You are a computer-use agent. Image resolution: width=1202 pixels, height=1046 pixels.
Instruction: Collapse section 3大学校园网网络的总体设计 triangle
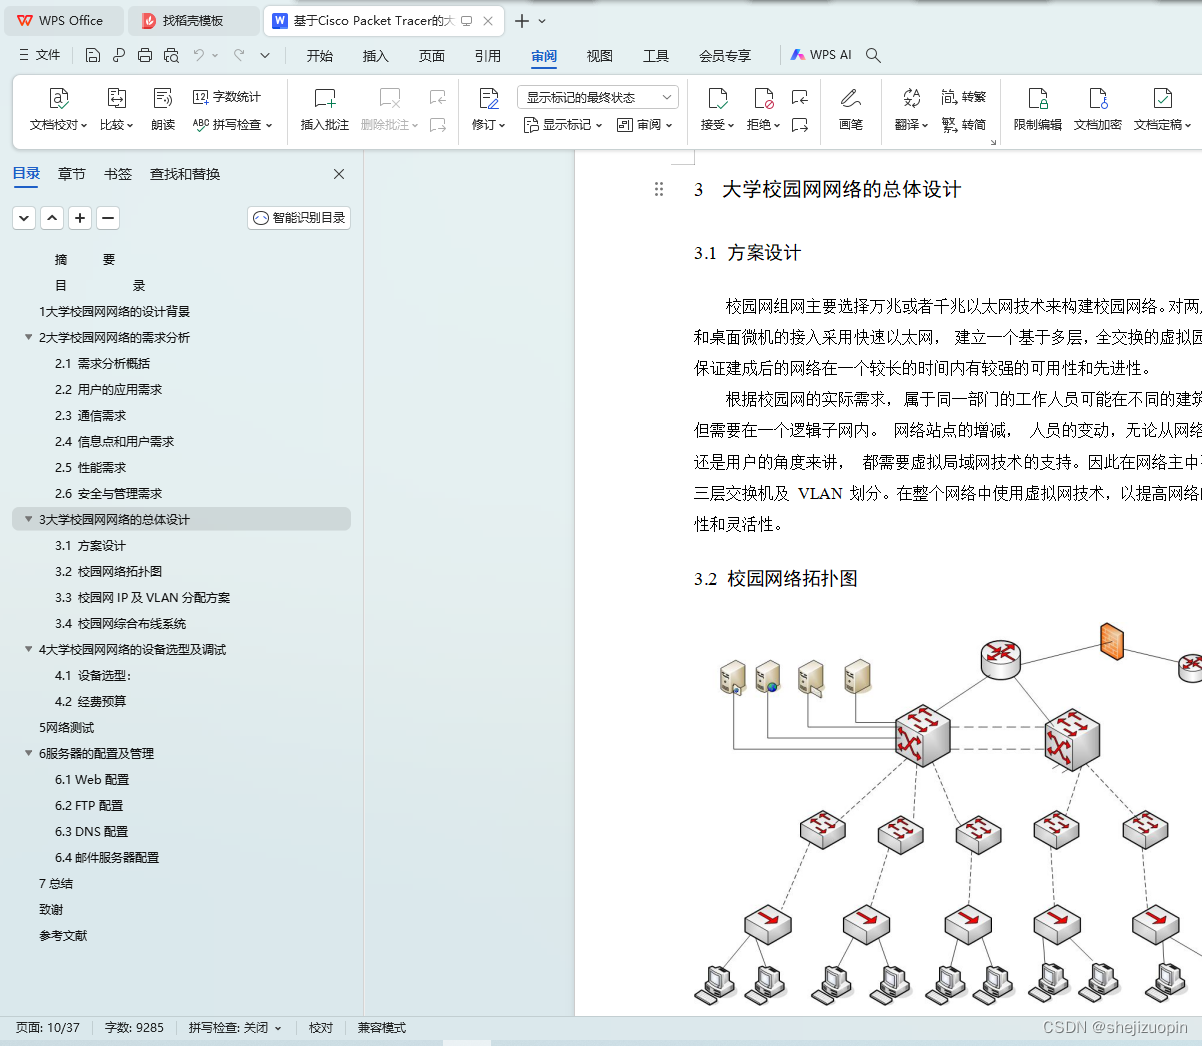click(28, 519)
